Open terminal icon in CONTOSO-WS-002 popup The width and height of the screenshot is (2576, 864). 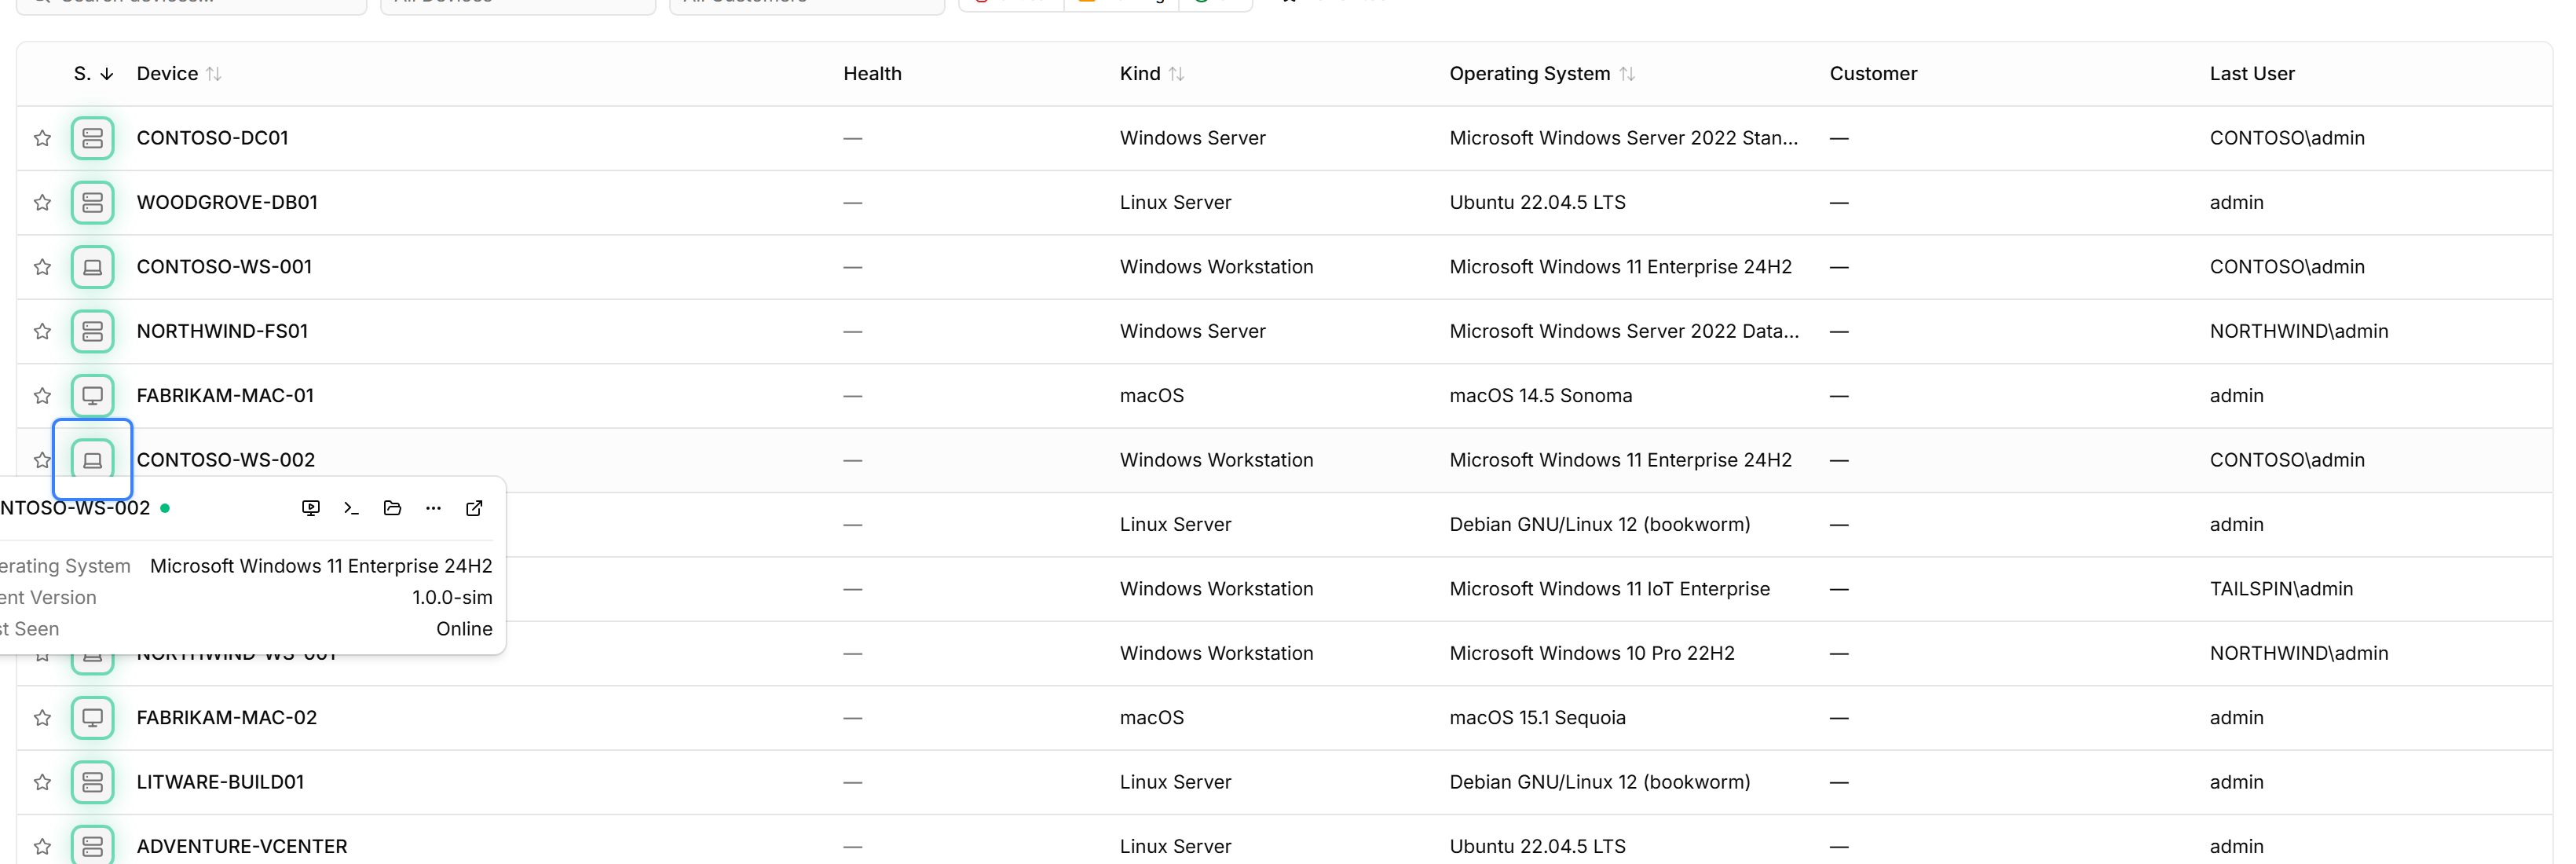[x=351, y=508]
